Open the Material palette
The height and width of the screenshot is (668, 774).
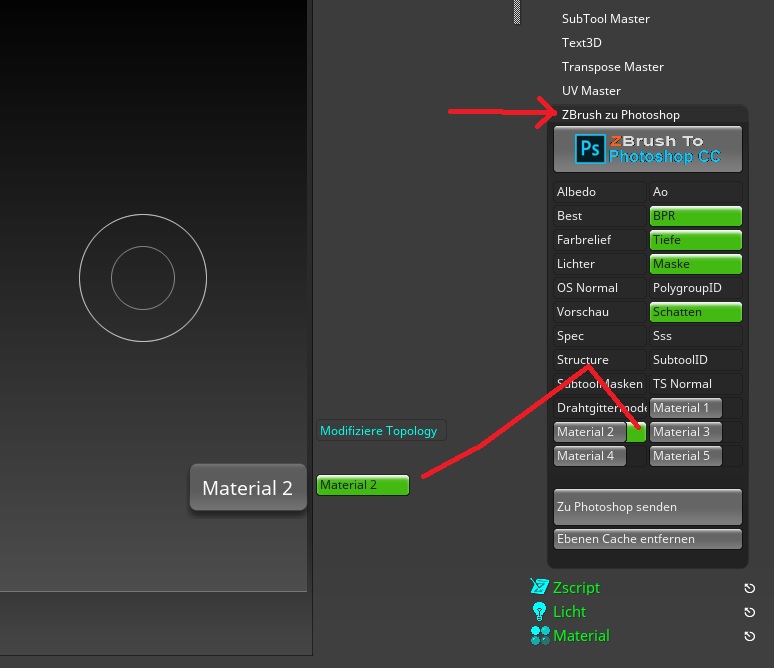coord(581,636)
